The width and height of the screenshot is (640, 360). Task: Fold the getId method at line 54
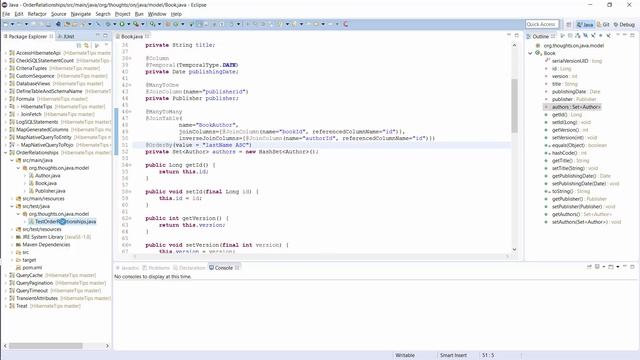coord(130,165)
